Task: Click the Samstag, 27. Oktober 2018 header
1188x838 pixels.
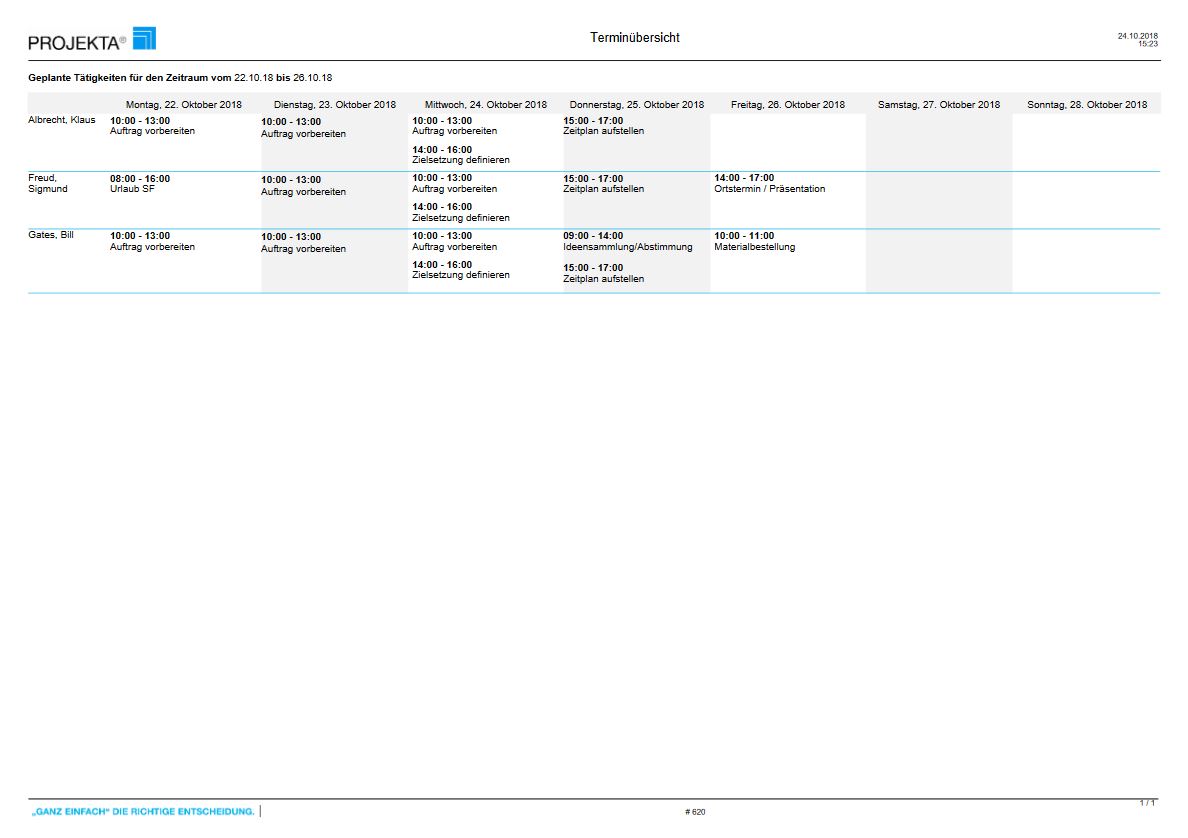Action: 938,105
